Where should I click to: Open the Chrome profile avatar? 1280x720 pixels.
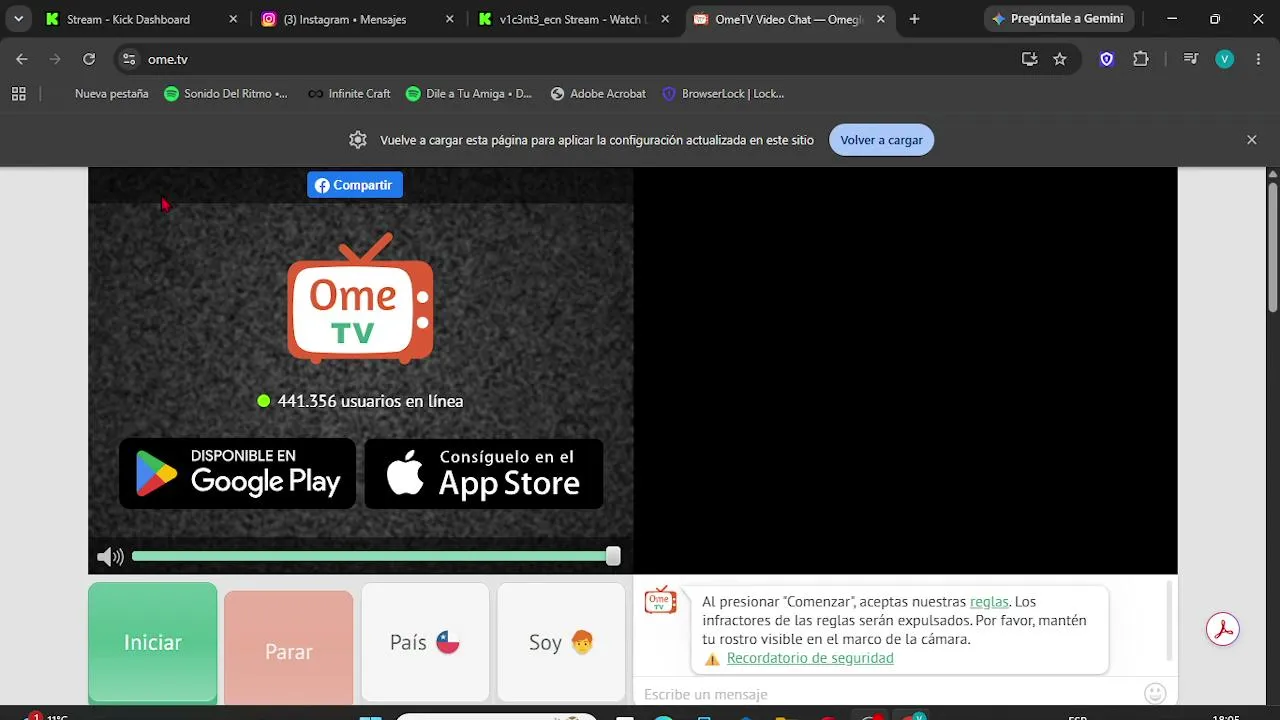[x=1225, y=59]
